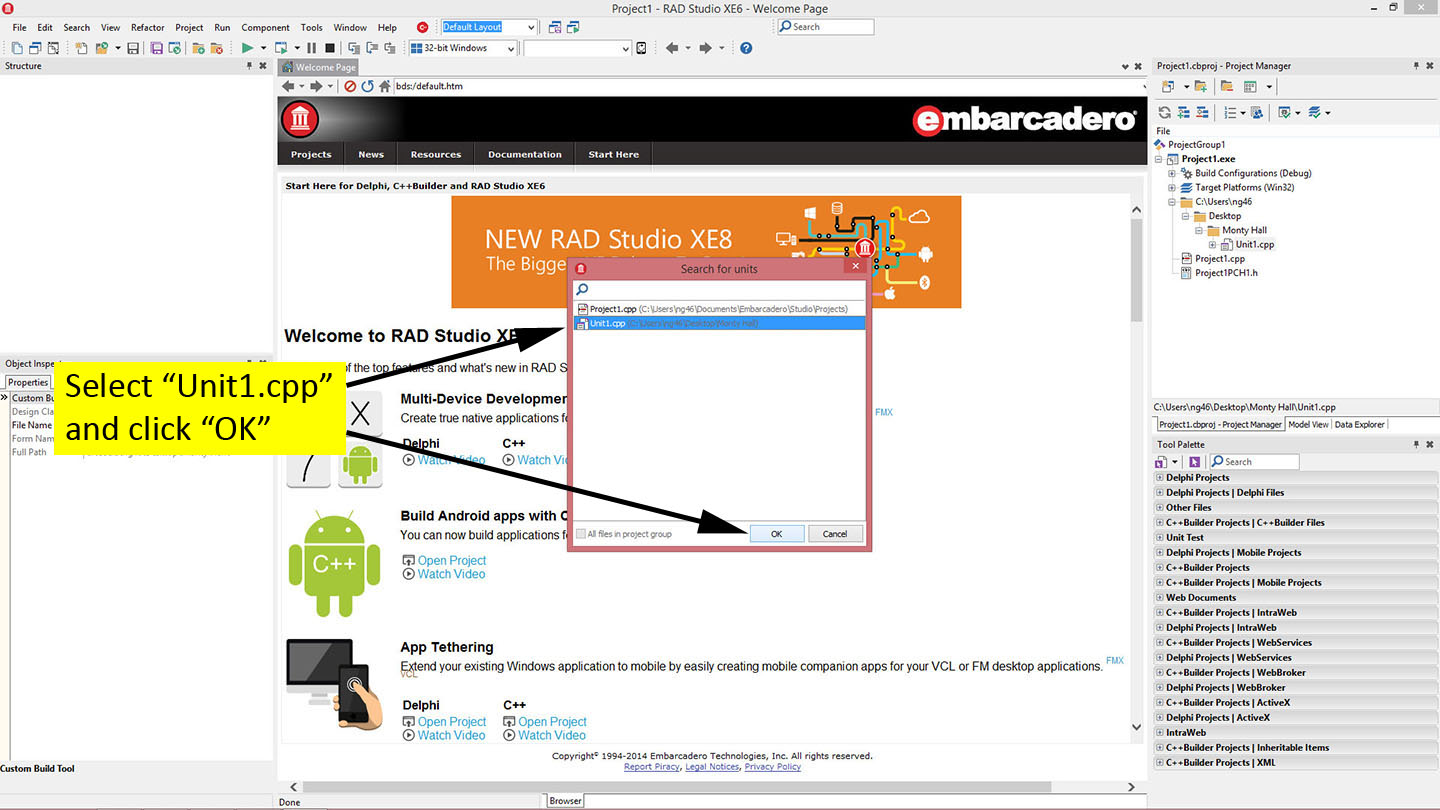Open the Project menu
1440x810 pixels.
pyautogui.click(x=189, y=27)
